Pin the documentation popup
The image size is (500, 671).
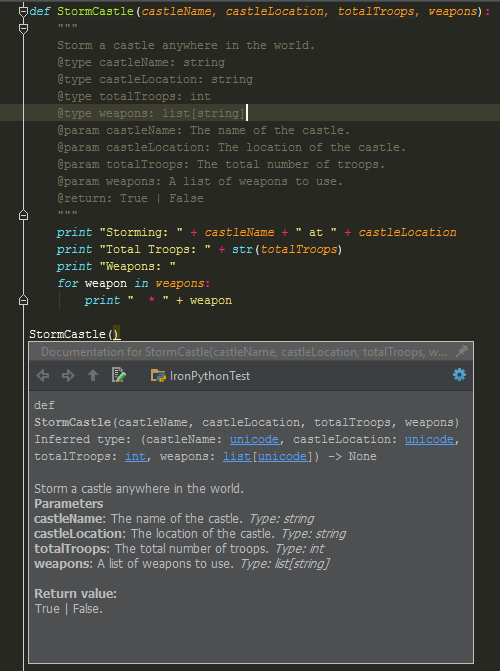[461, 352]
